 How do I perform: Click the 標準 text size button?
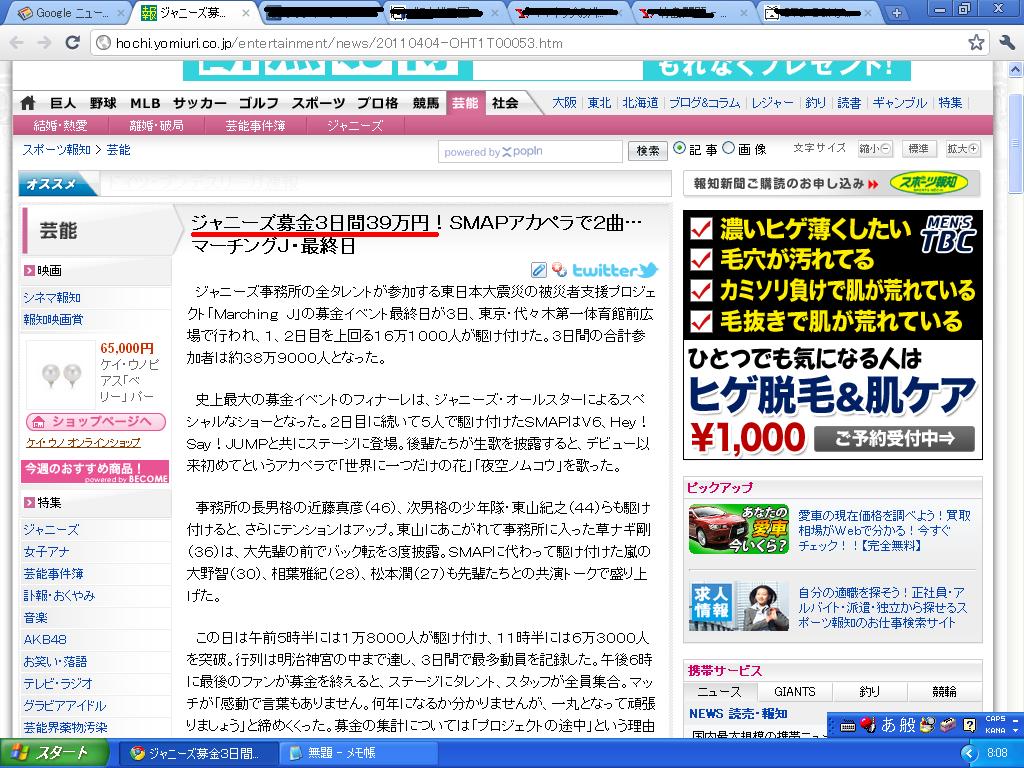[919, 149]
